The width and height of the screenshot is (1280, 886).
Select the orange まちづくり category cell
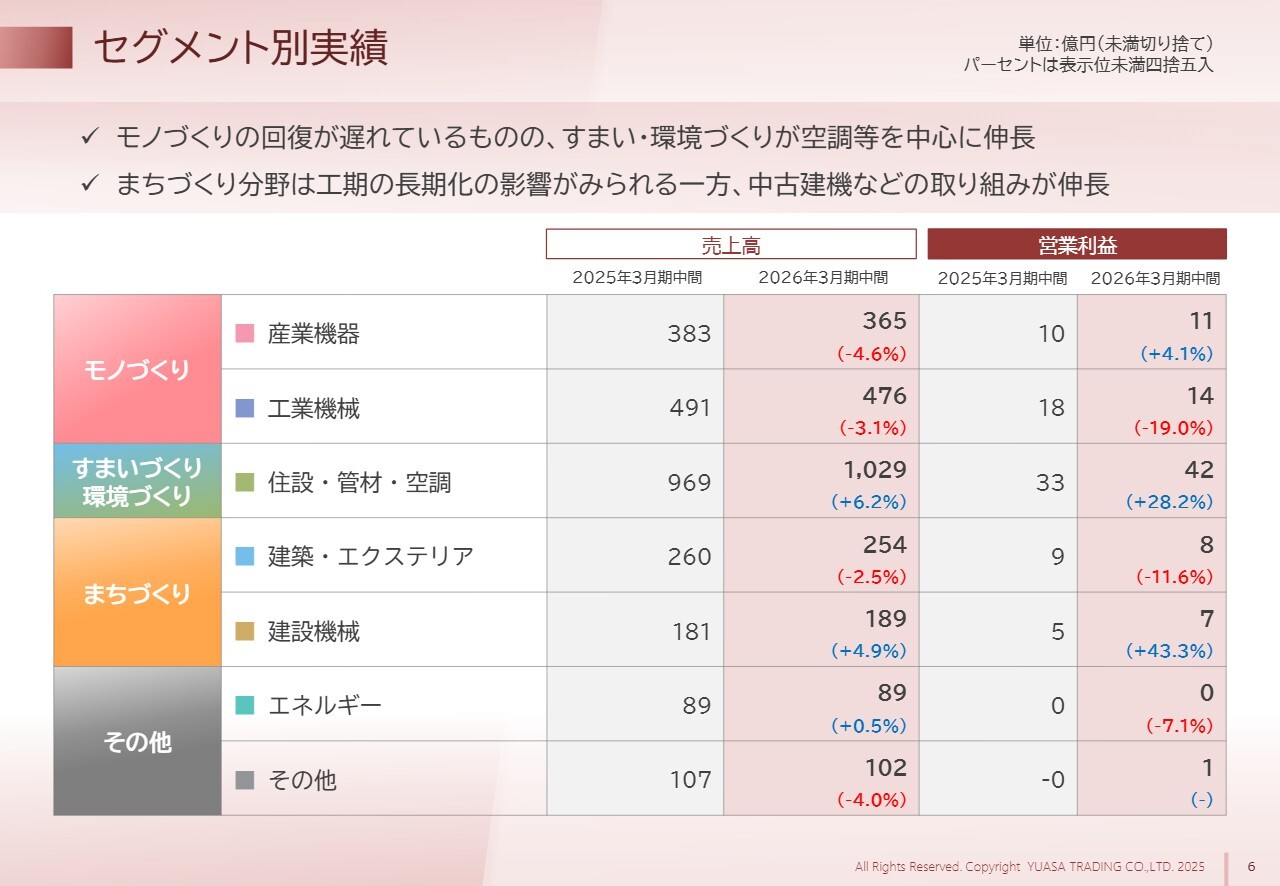pos(137,593)
